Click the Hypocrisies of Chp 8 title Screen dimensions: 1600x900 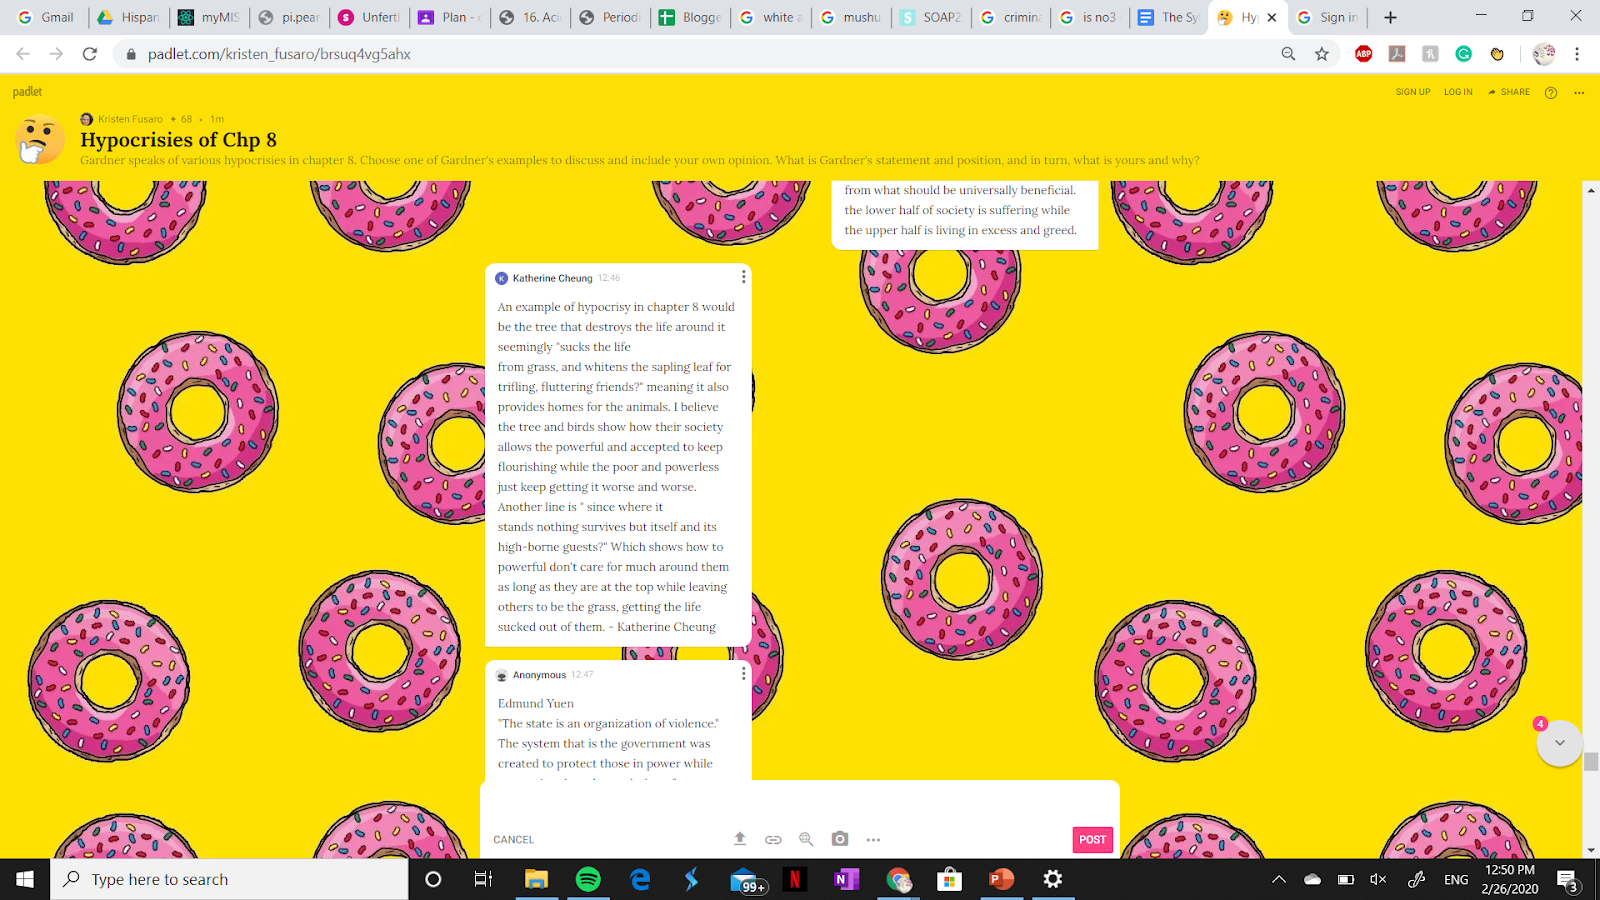tap(178, 140)
